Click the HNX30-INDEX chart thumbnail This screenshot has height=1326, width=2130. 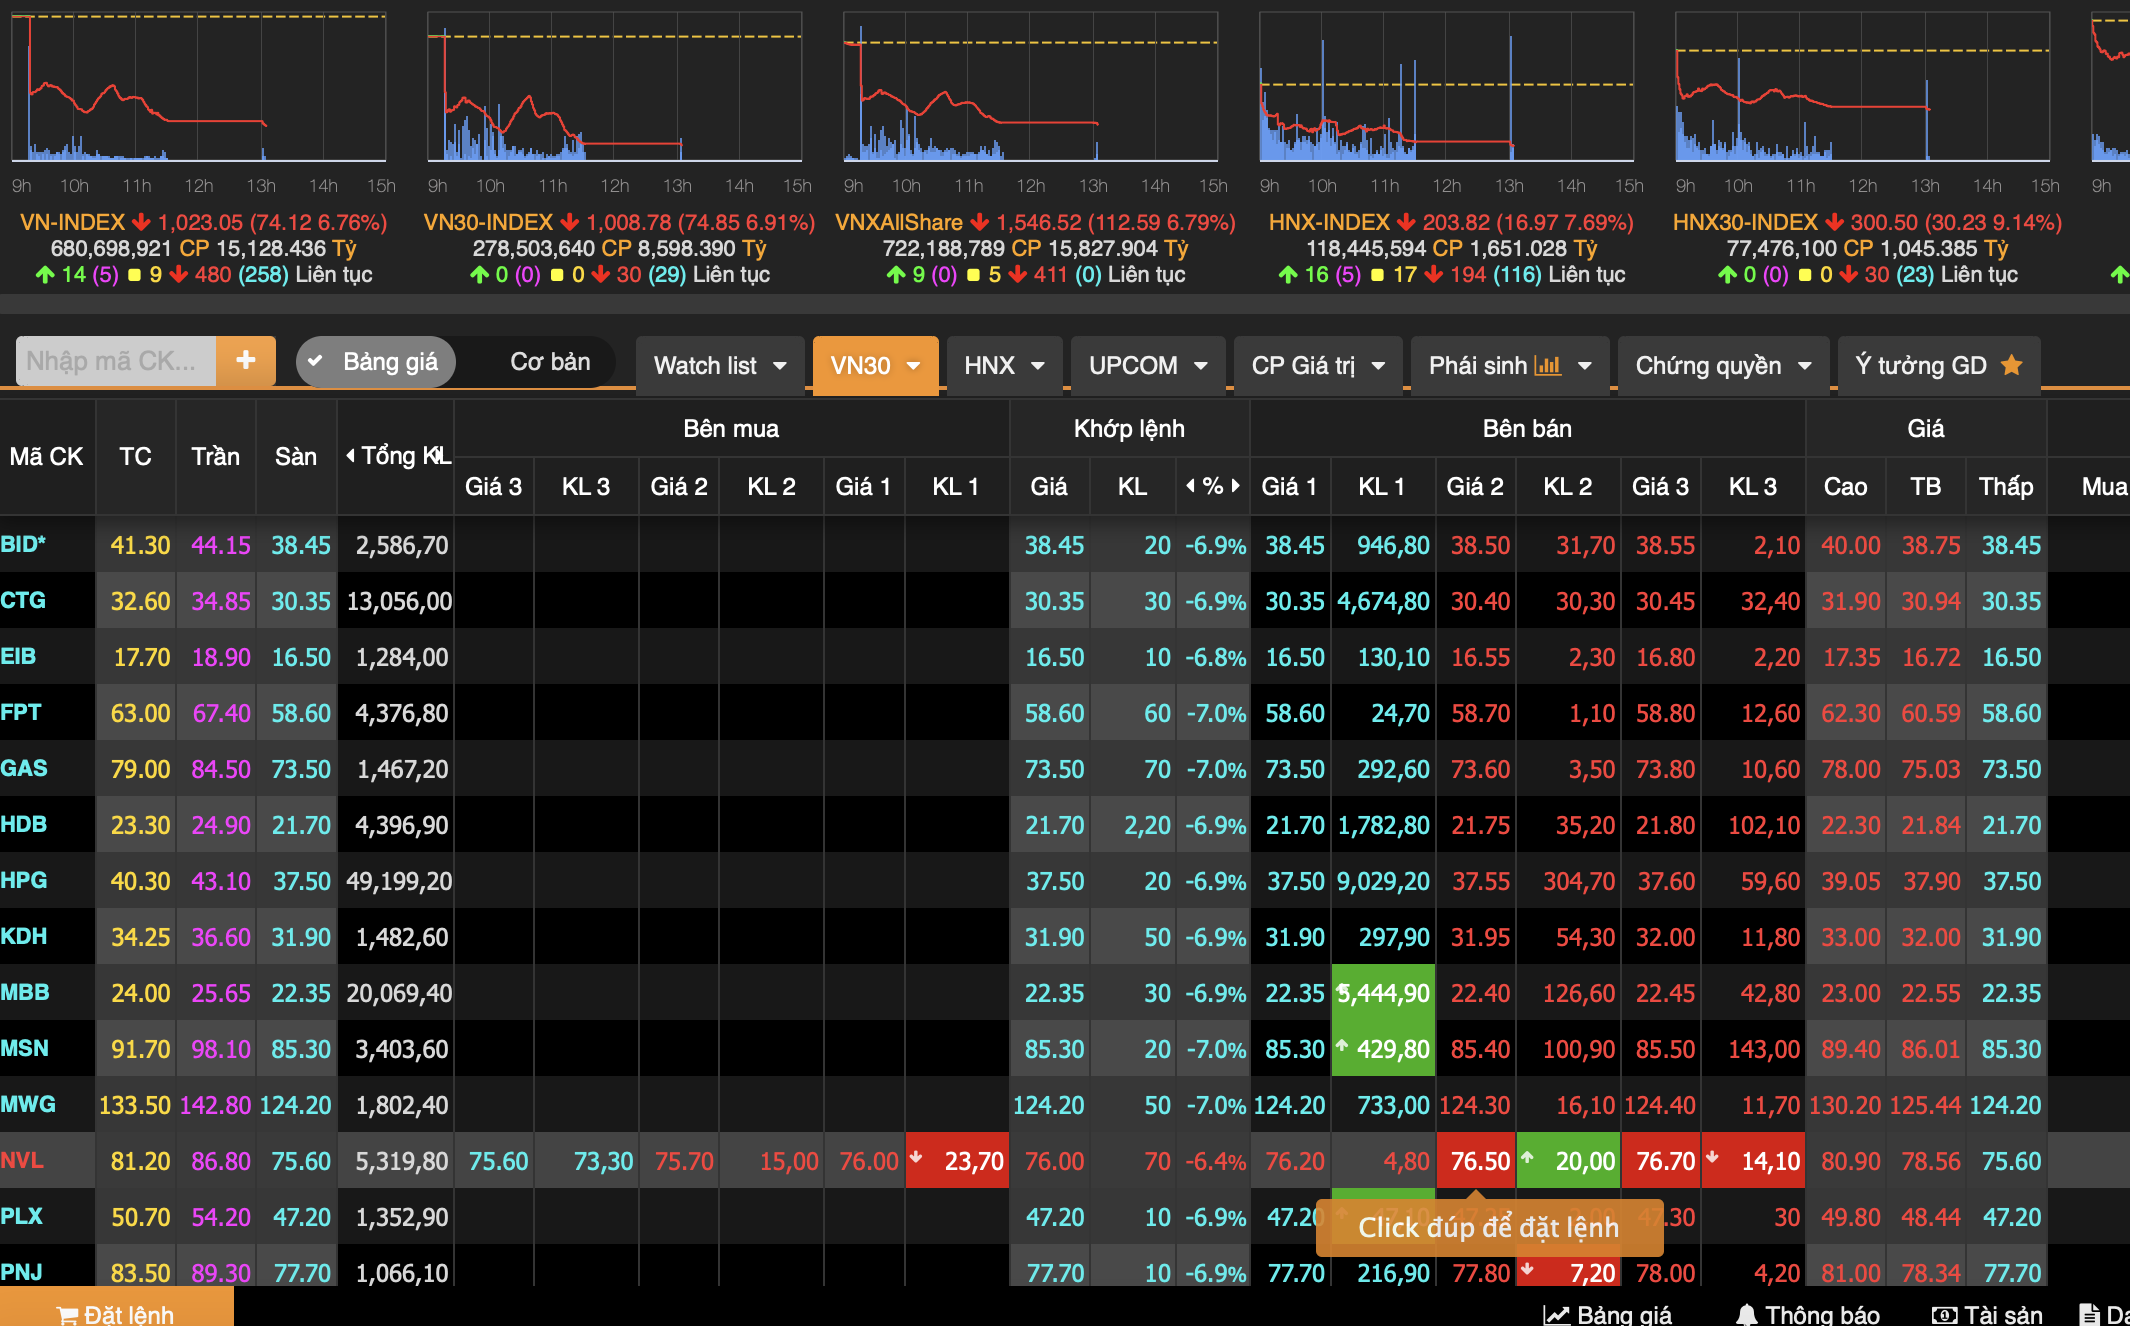(1862, 87)
